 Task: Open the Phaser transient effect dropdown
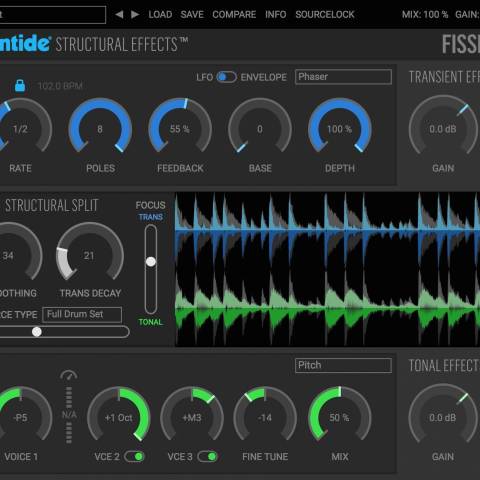pyautogui.click(x=343, y=77)
